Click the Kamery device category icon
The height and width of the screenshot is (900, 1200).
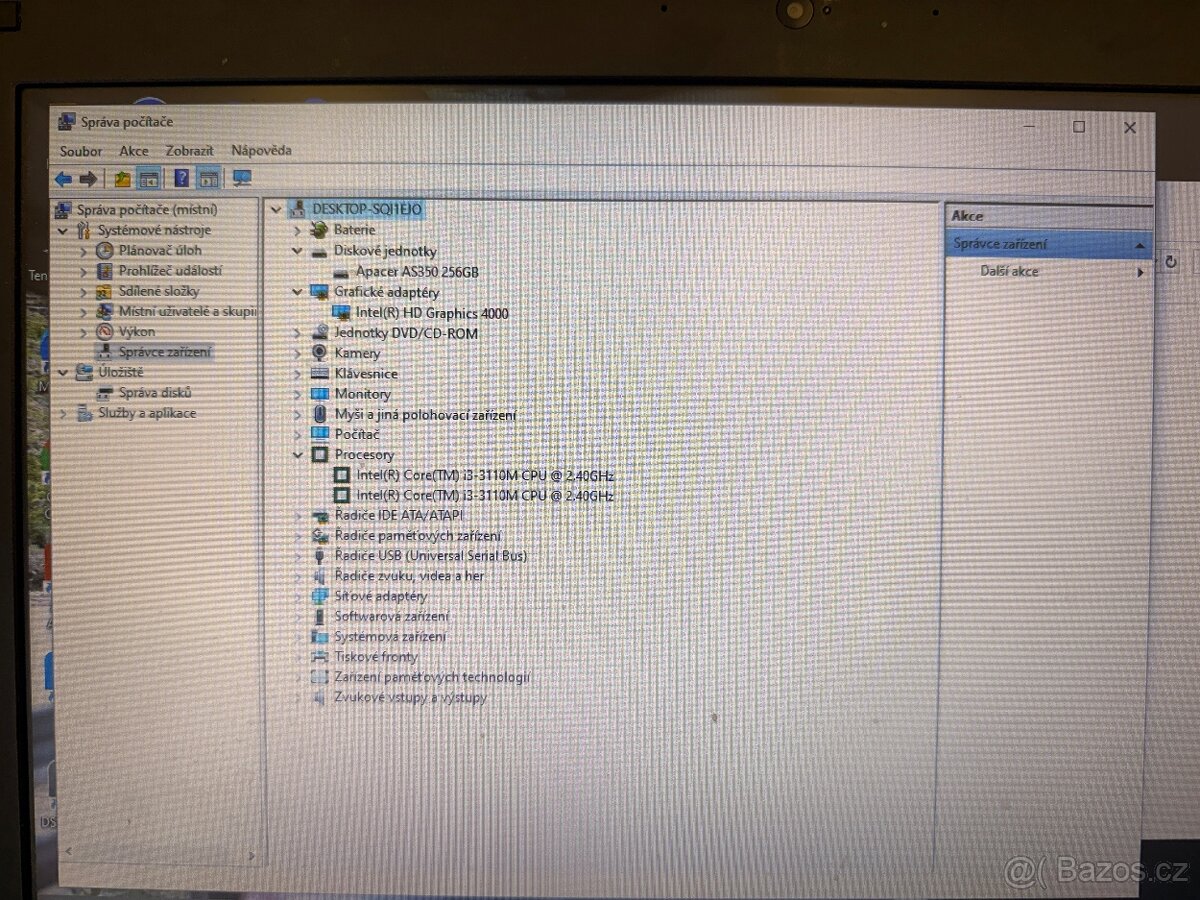[319, 353]
